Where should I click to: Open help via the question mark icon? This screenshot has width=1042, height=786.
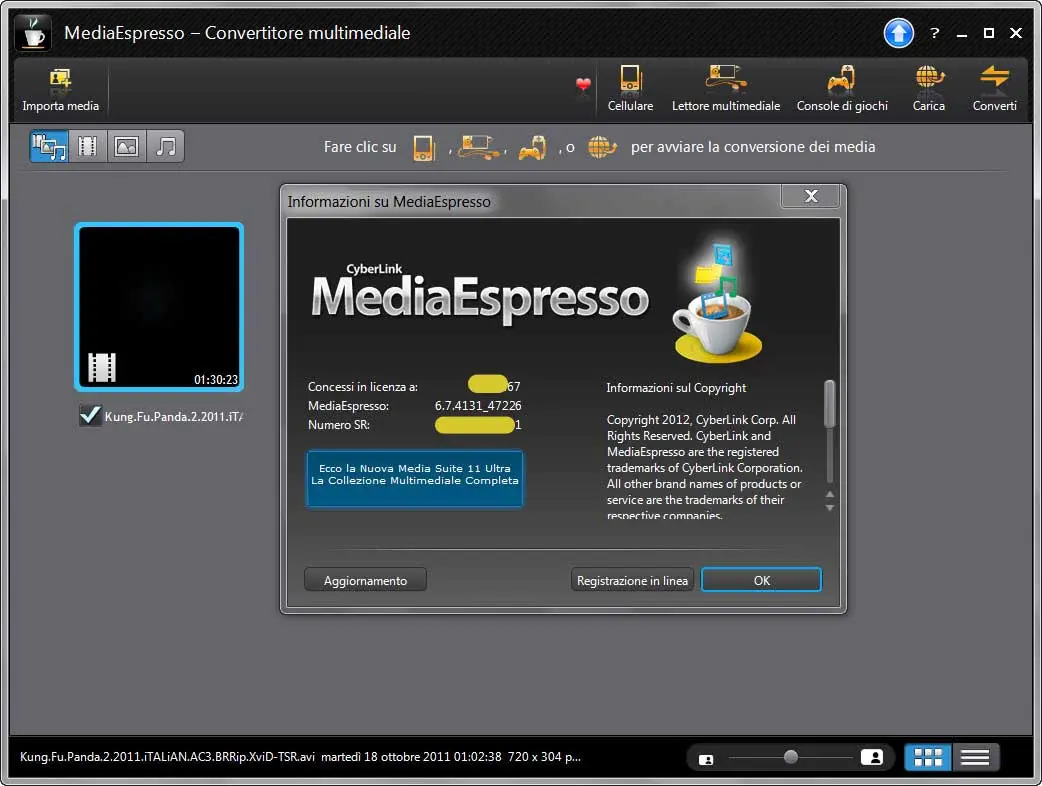934,33
